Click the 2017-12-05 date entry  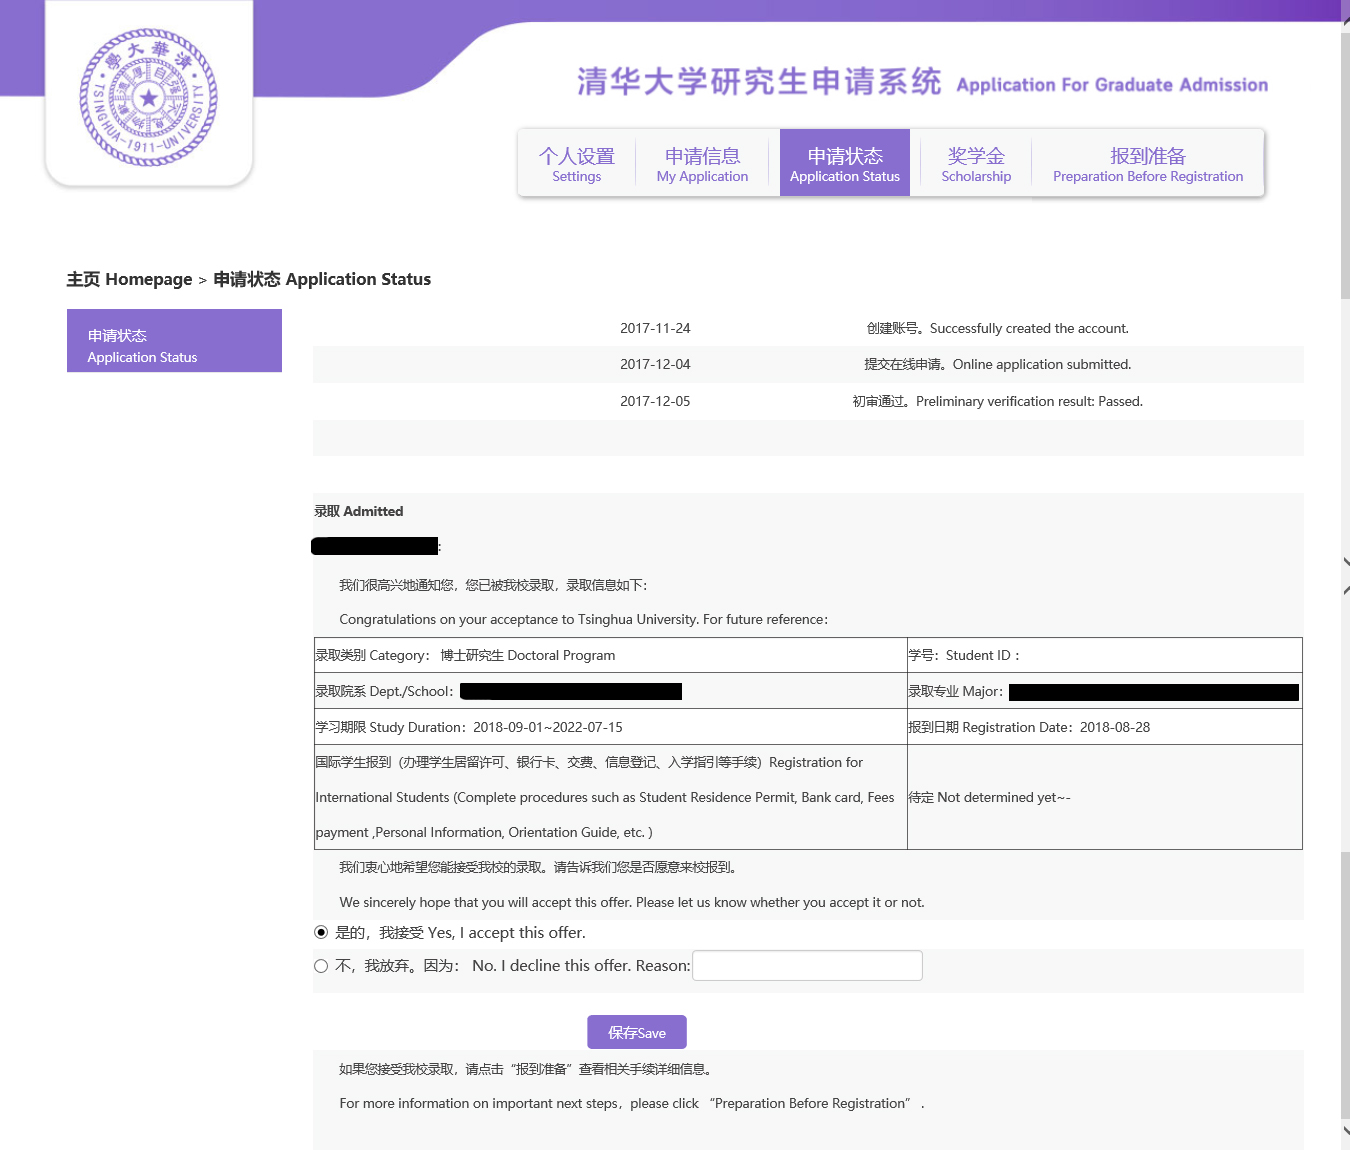[x=655, y=401]
